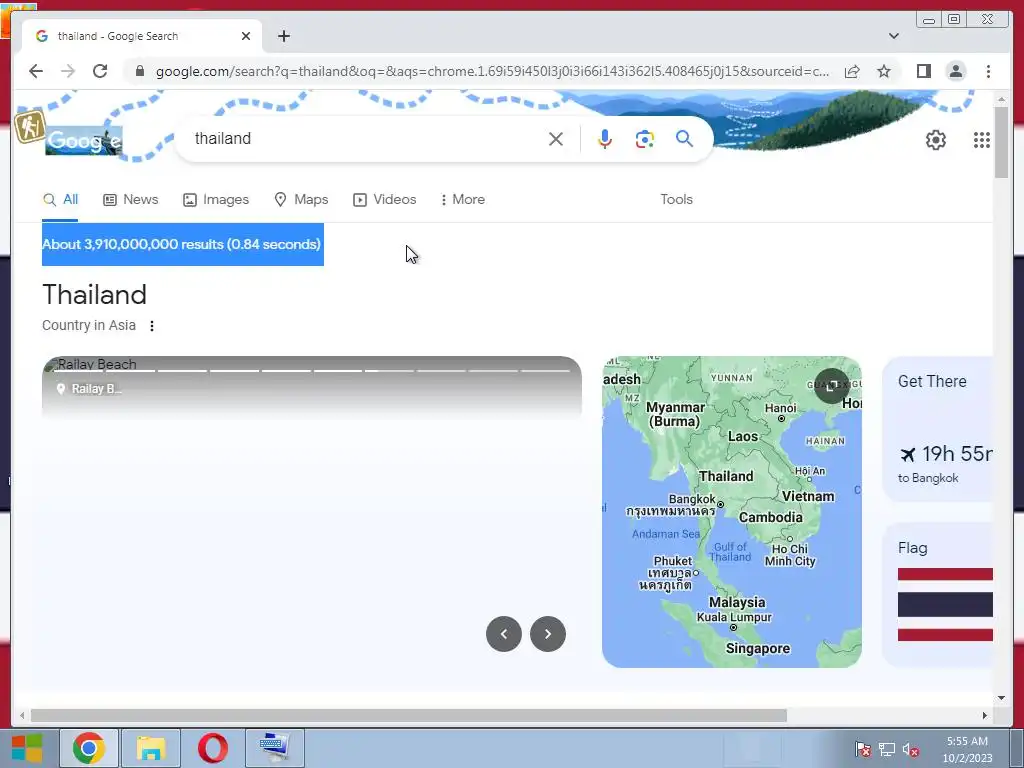The height and width of the screenshot is (768, 1024).
Task: Close the thailand Google Search tab
Action: (246, 36)
